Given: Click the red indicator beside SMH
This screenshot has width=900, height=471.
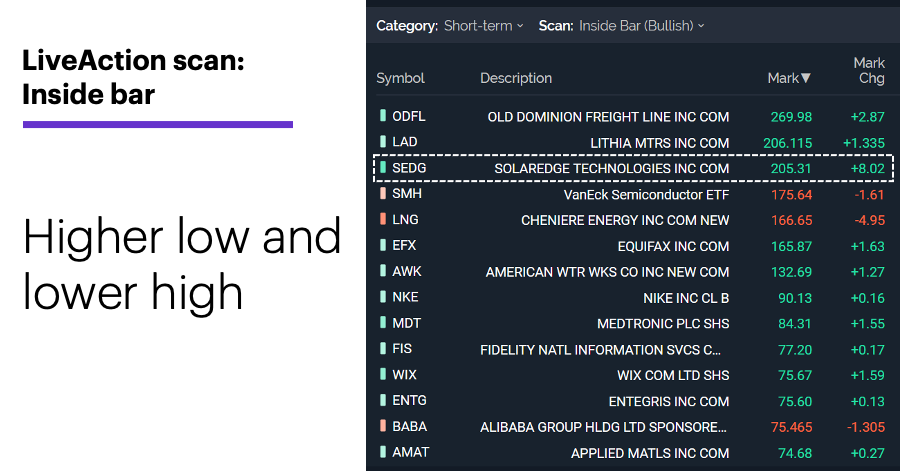Looking at the screenshot, I should 383,193.
